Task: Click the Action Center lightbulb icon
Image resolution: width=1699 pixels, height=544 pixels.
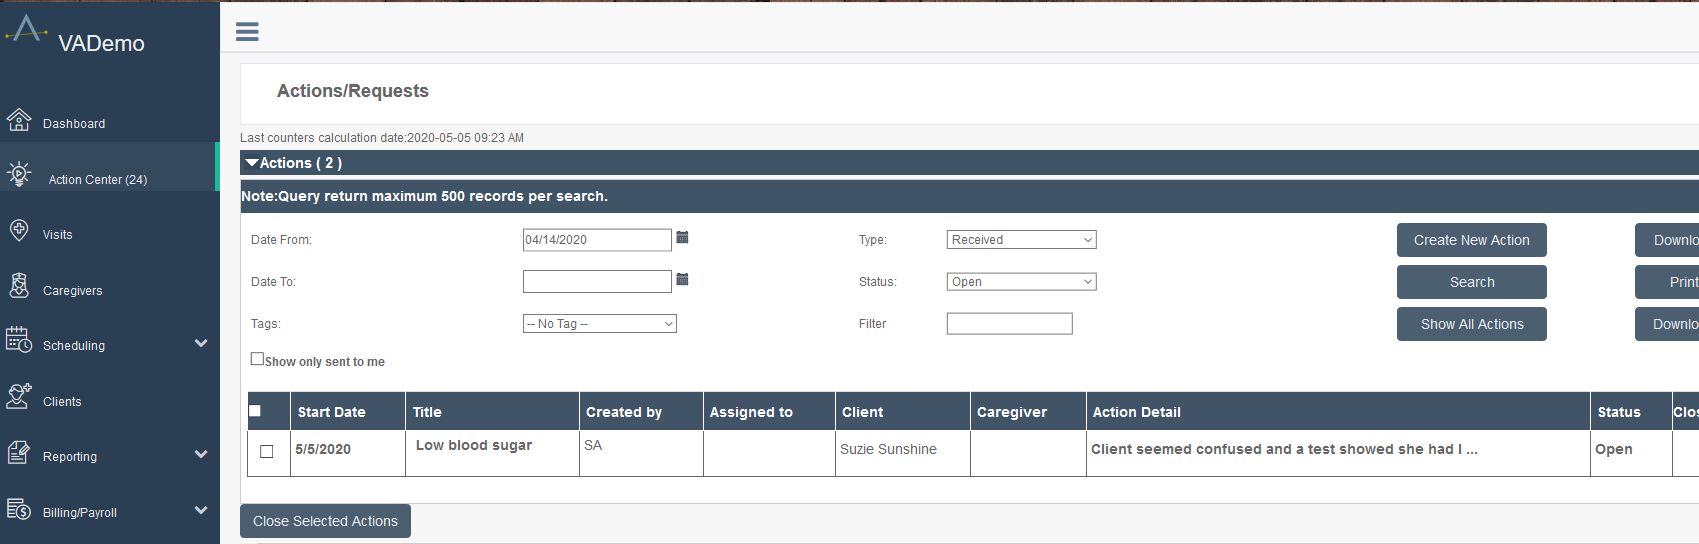Action: [x=19, y=174]
